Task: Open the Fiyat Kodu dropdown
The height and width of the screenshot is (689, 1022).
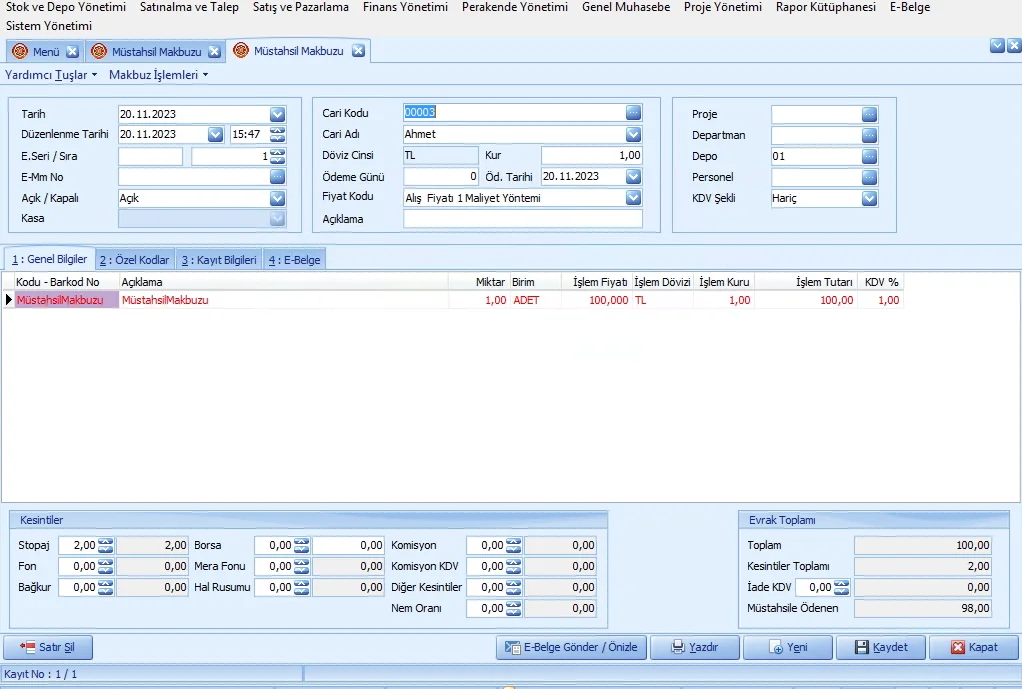Action: (x=633, y=198)
